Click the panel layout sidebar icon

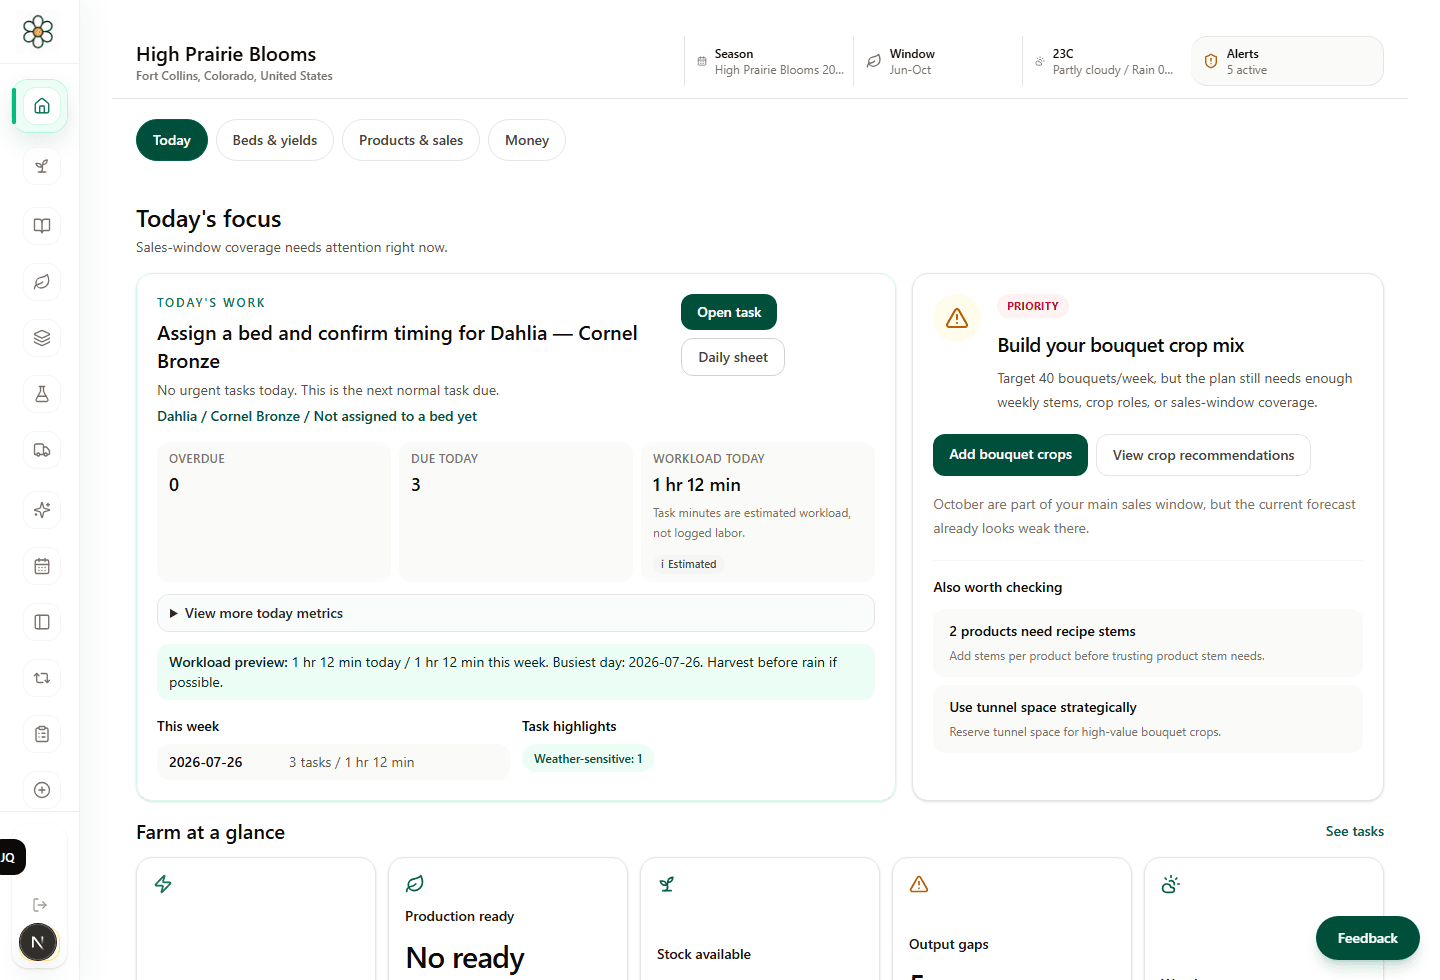(42, 622)
